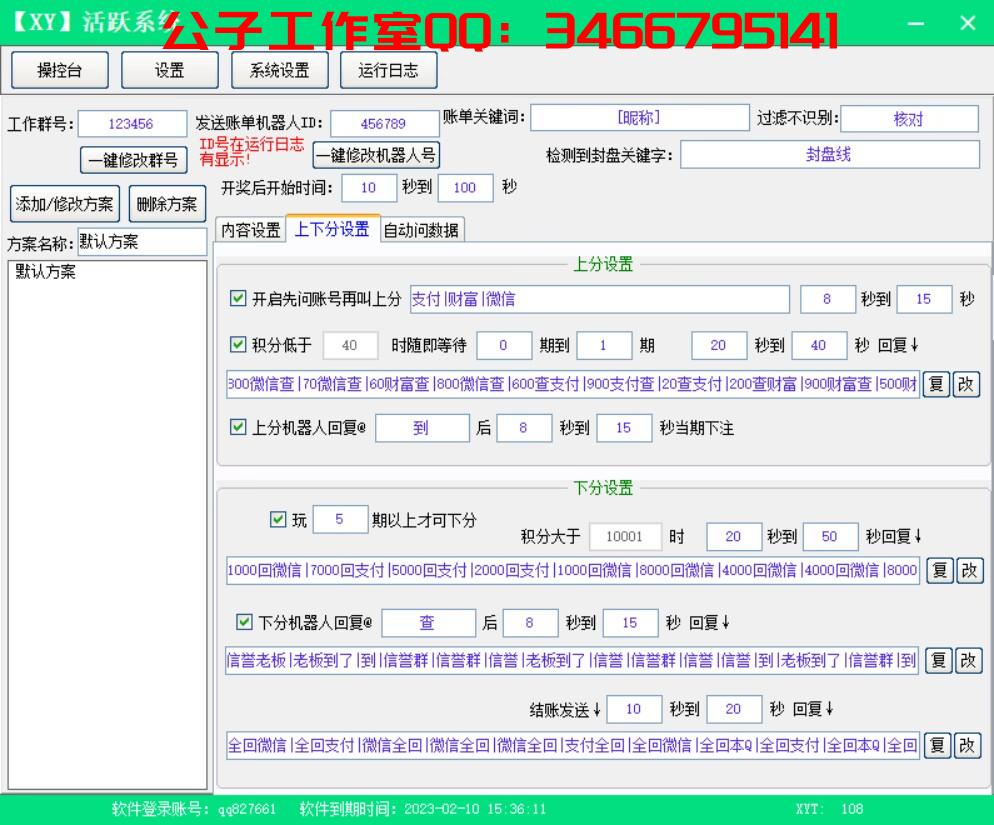Toggle 上分机器人回复@ checkbox
Image resolution: width=994 pixels, height=825 pixels.
(x=238, y=427)
